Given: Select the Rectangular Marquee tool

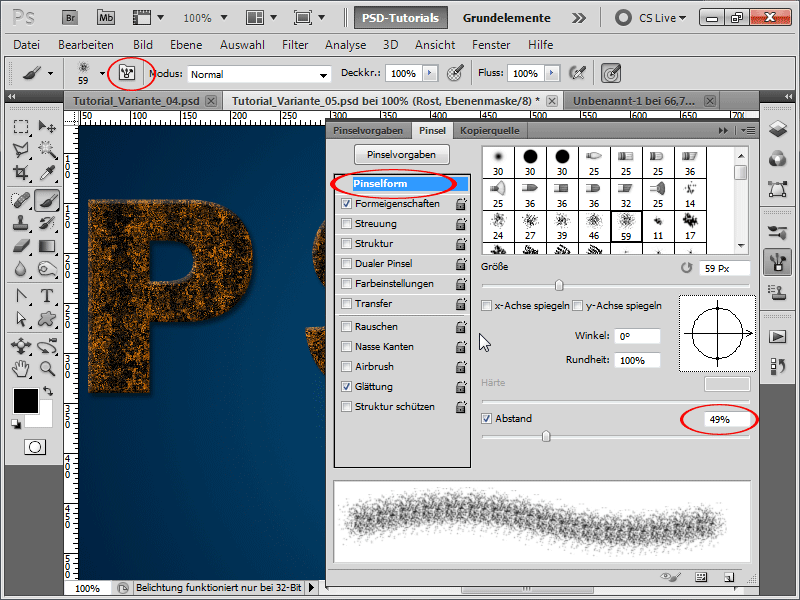Looking at the screenshot, I should [21, 127].
